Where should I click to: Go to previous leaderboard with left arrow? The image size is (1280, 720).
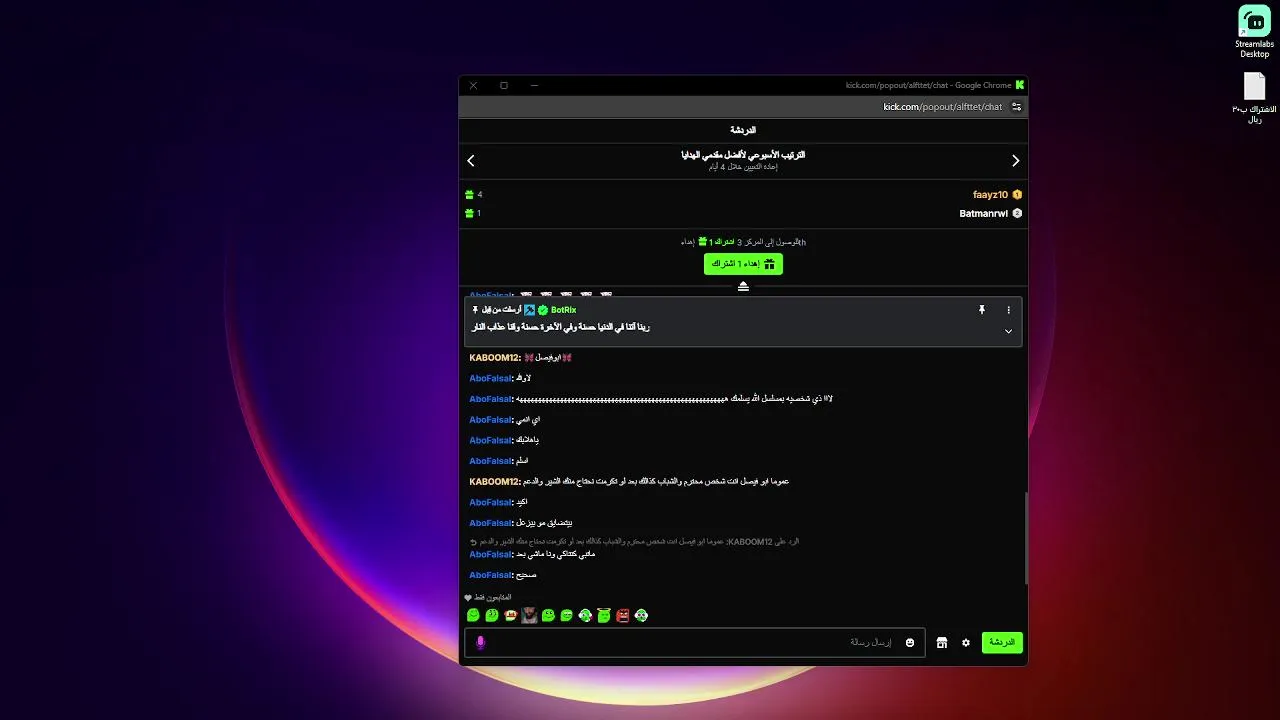[x=471, y=160]
